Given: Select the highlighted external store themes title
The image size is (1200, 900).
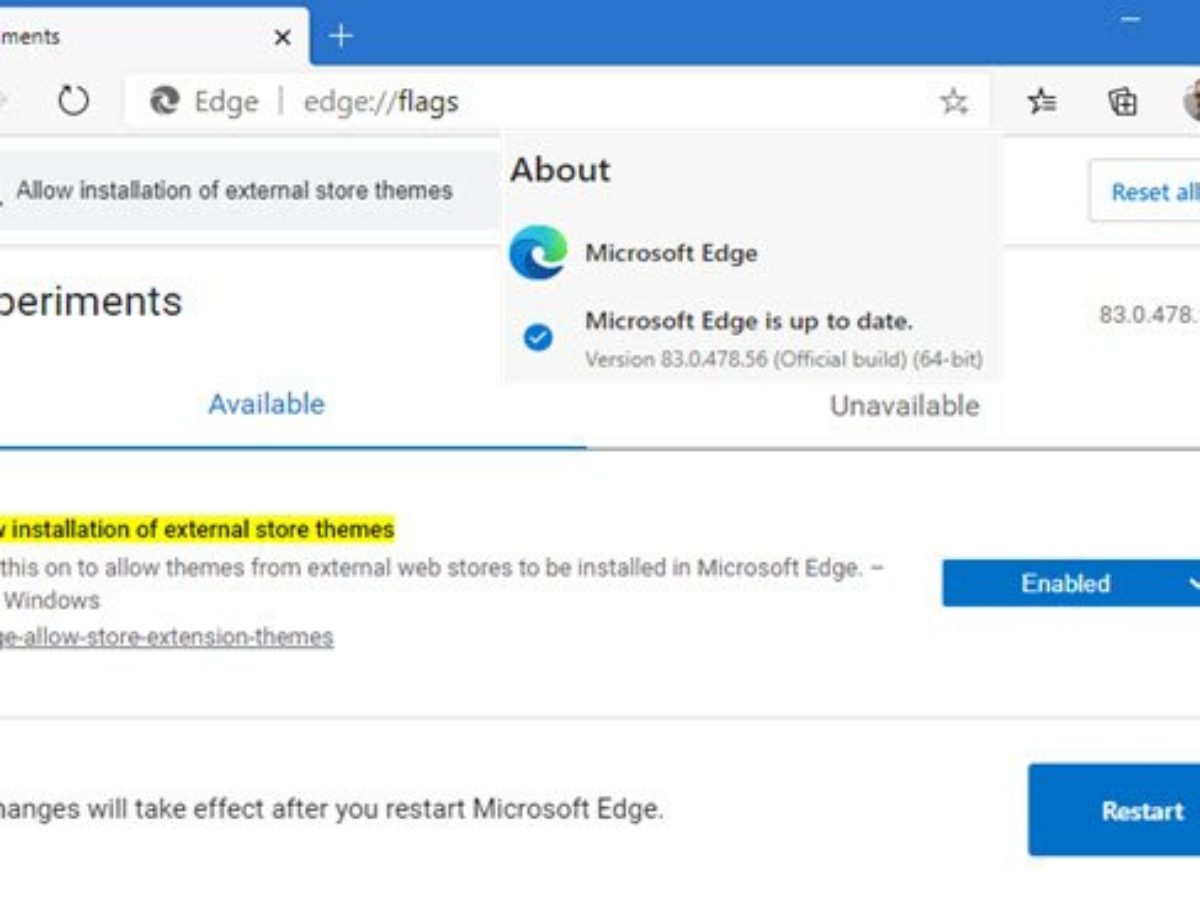Looking at the screenshot, I should coord(198,529).
